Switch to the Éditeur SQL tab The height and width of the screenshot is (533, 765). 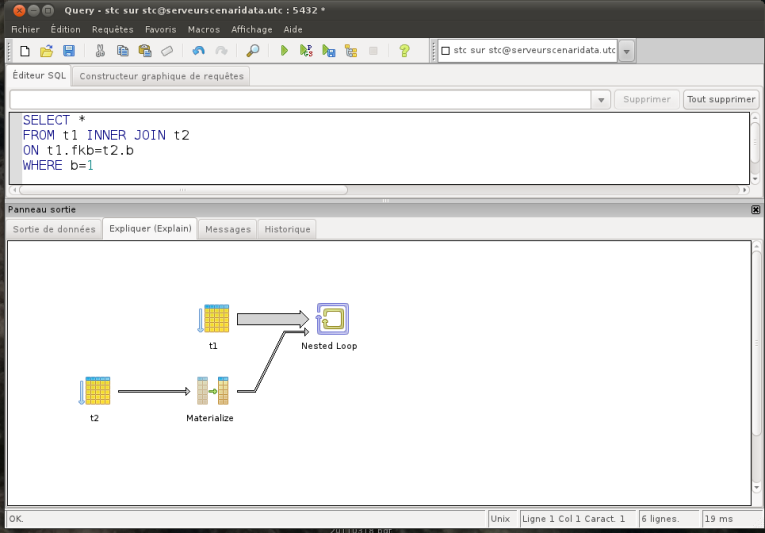(39, 76)
